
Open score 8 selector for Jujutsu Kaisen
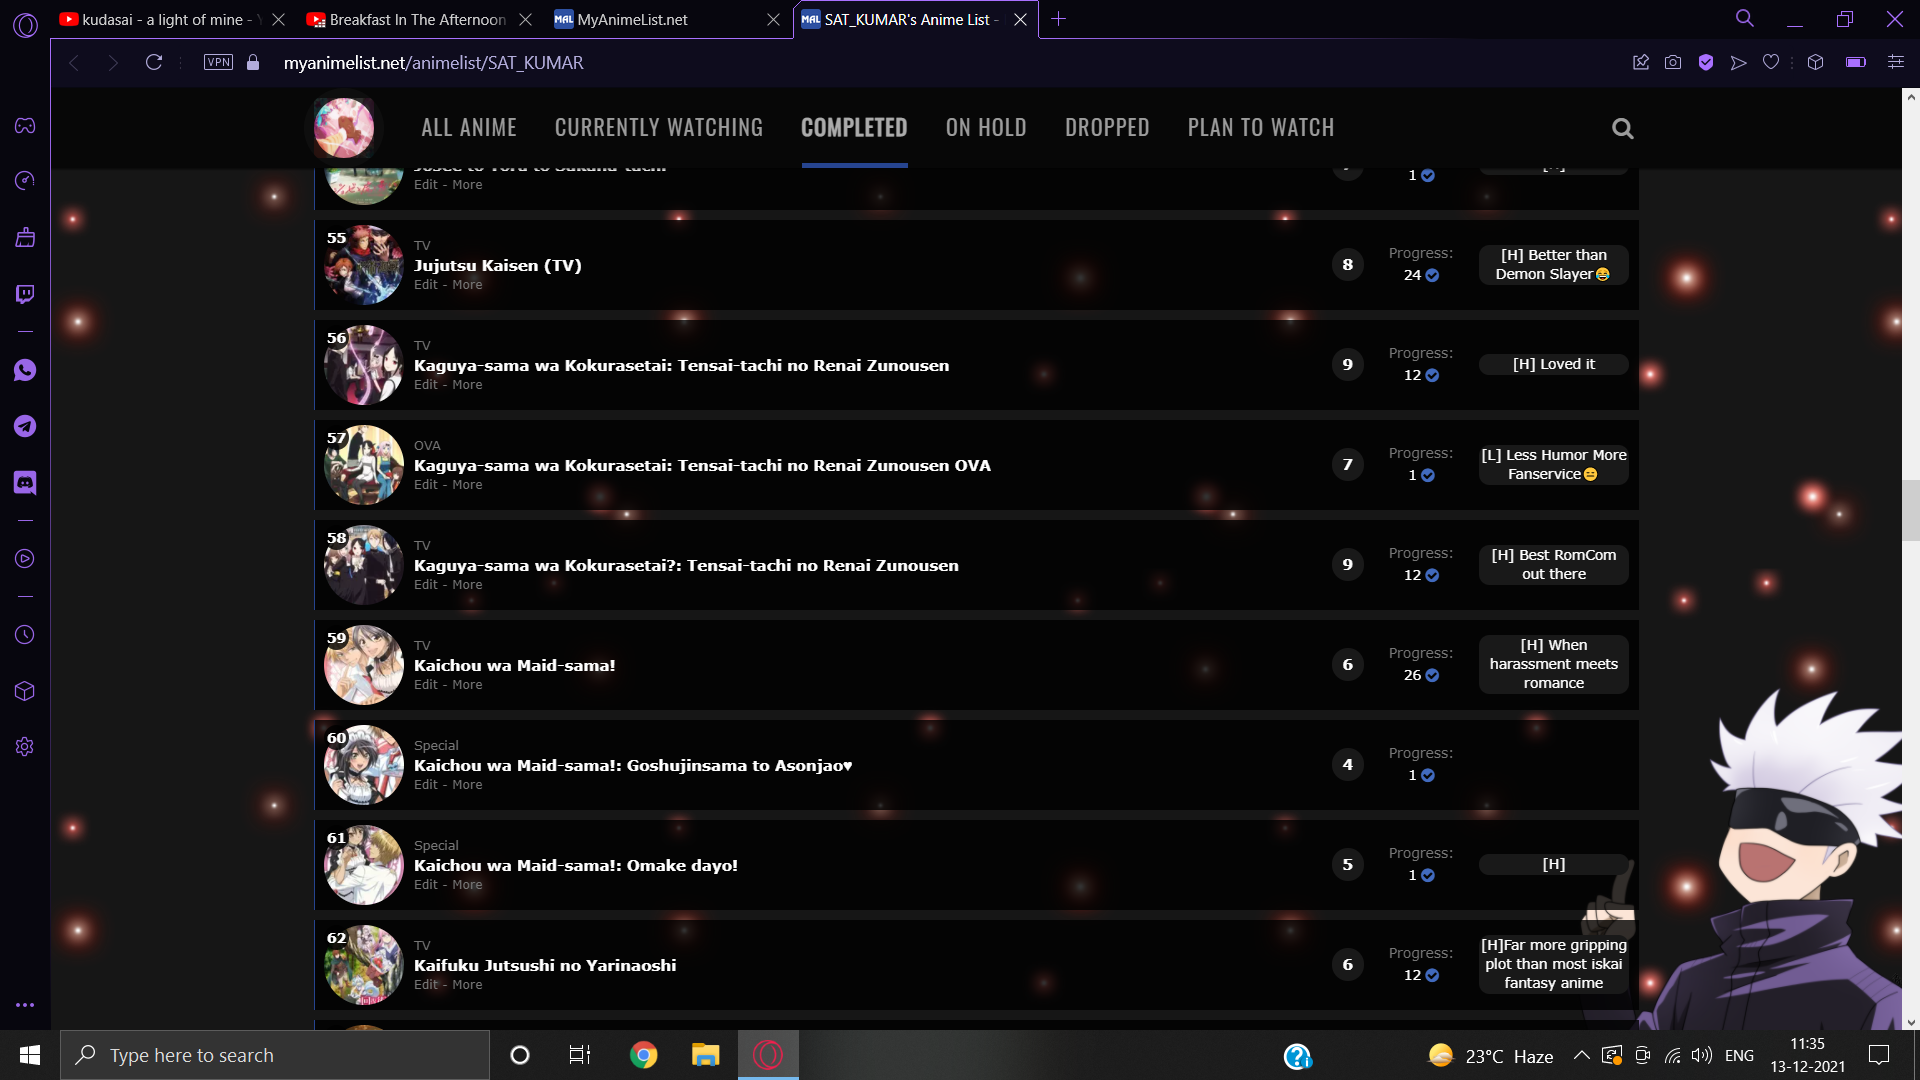pyautogui.click(x=1347, y=265)
